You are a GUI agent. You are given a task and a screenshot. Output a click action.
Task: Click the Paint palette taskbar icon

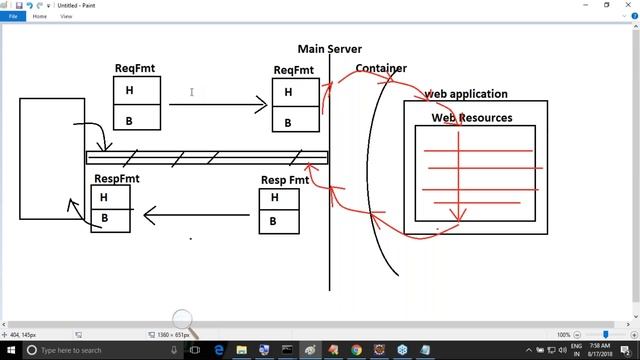click(x=310, y=350)
